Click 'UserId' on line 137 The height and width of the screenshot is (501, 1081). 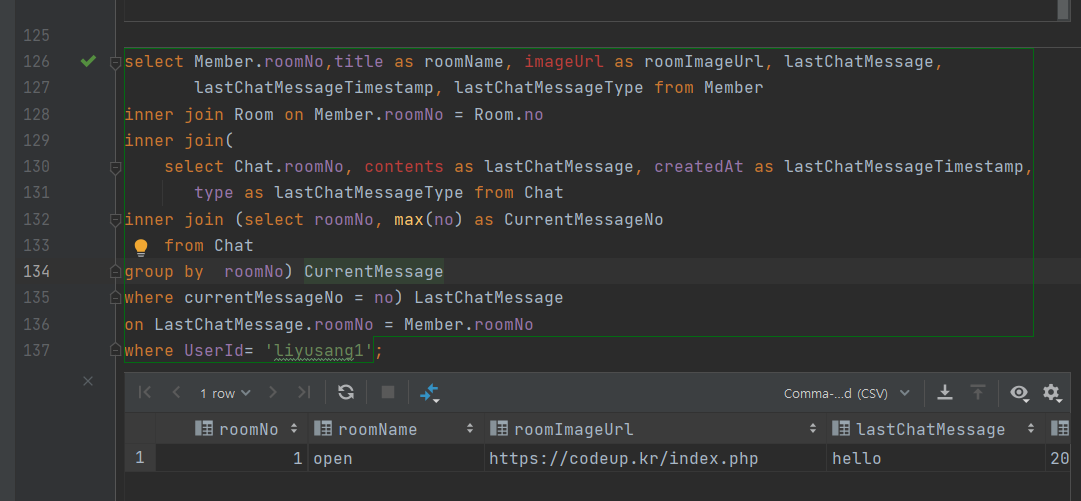(214, 351)
